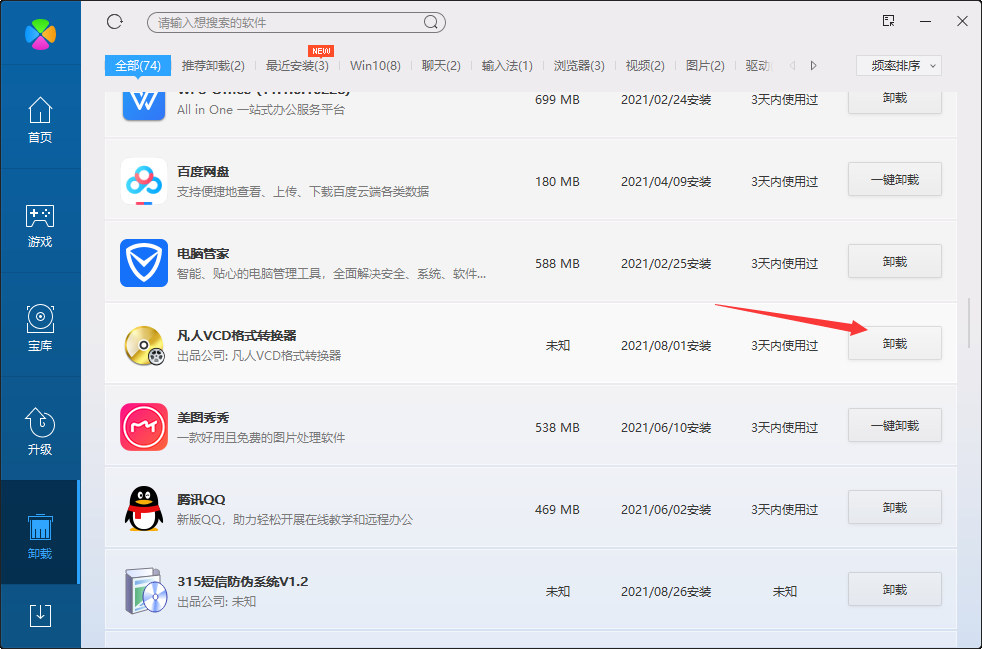Click the 出品公司: 未知 description text

coord(217,602)
